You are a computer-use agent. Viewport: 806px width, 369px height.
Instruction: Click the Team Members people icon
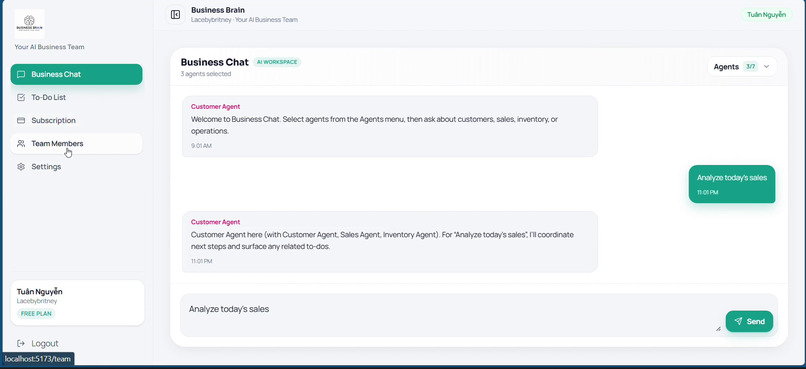coord(21,143)
